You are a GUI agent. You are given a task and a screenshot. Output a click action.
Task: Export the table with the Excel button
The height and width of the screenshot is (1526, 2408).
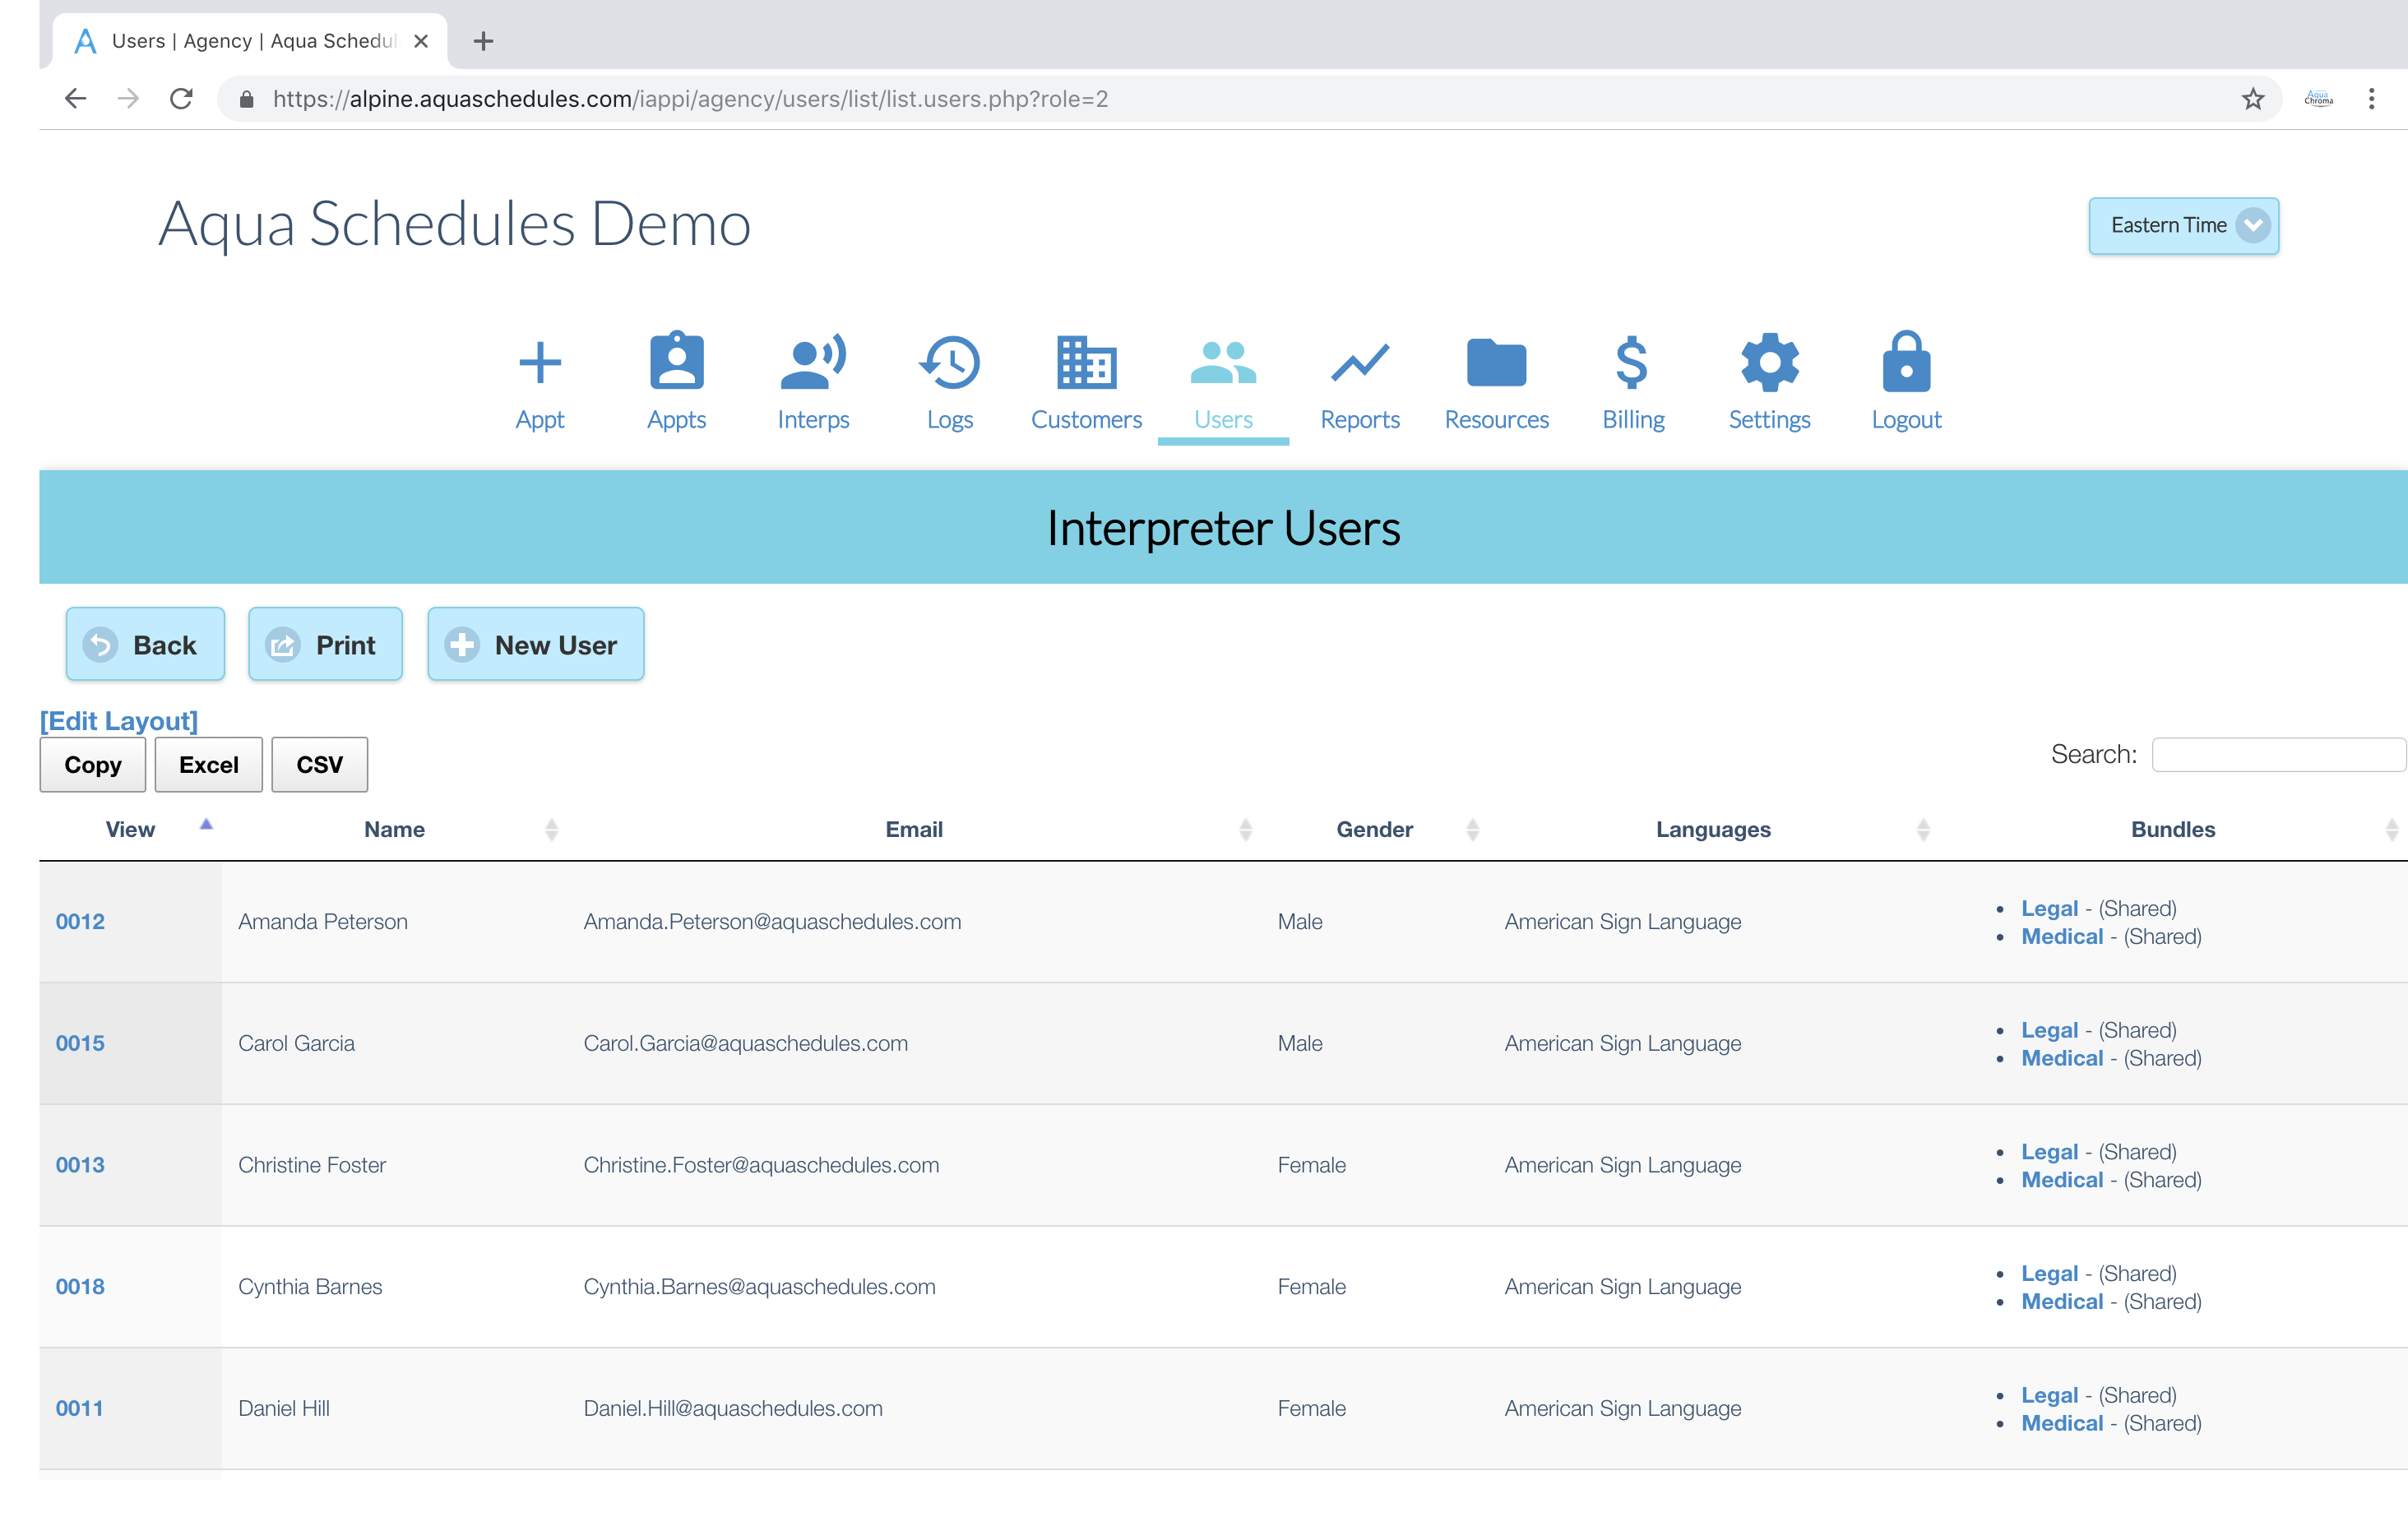pos(209,764)
